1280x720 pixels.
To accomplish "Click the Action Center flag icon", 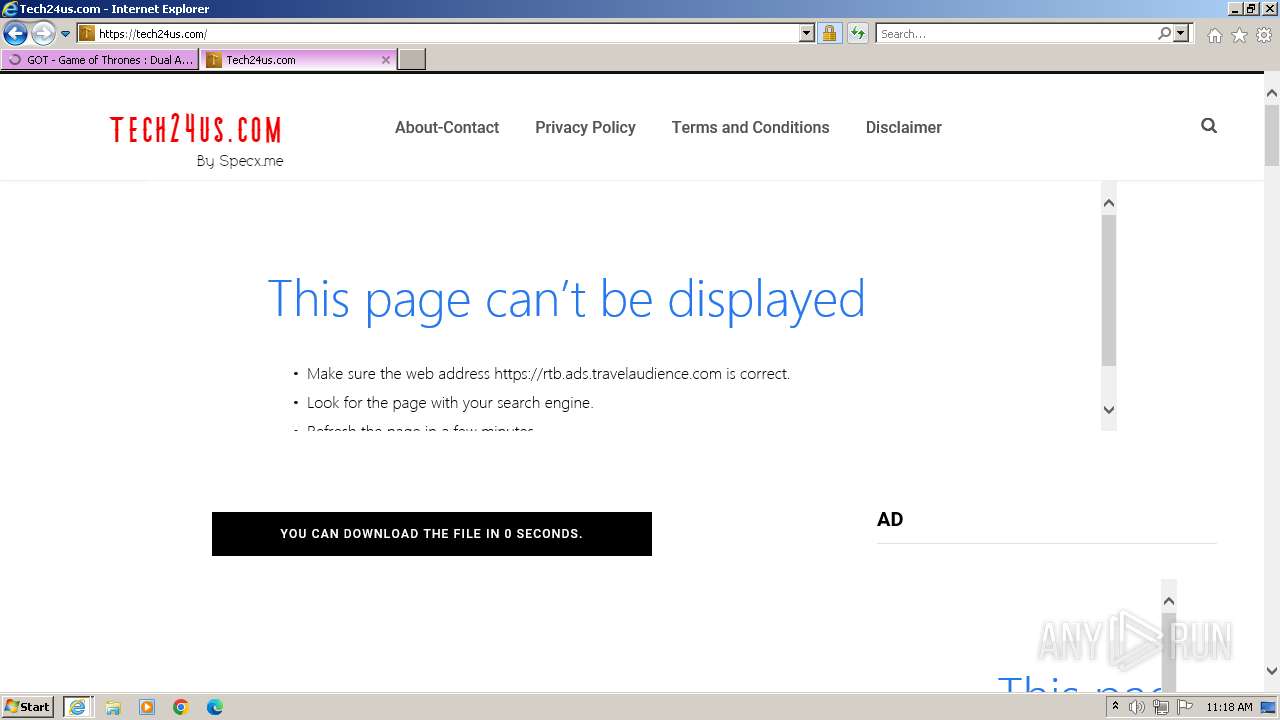I will (x=1185, y=707).
